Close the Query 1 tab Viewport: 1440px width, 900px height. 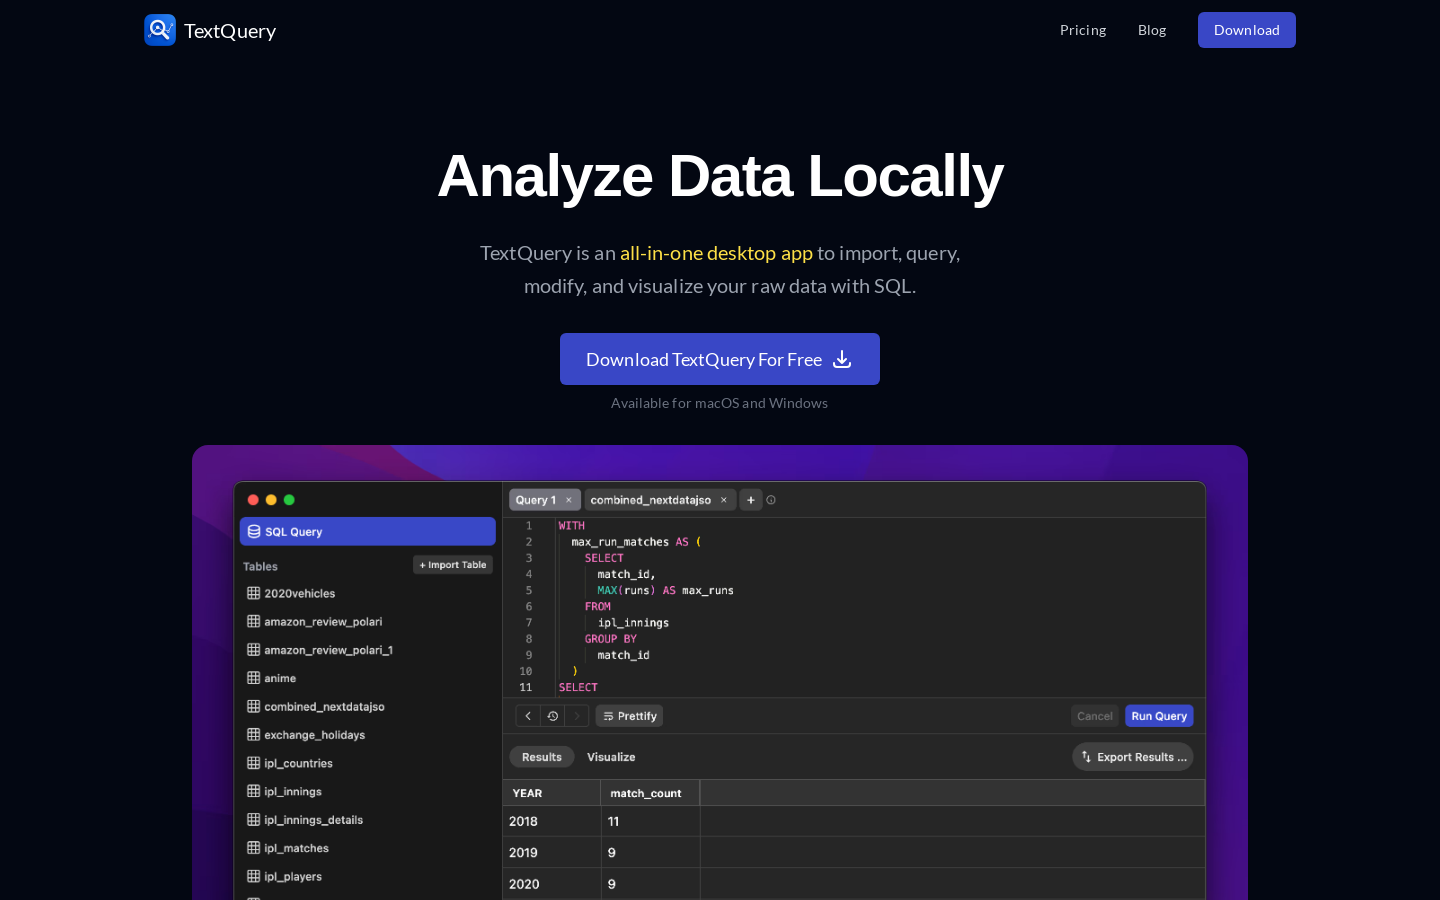click(569, 500)
